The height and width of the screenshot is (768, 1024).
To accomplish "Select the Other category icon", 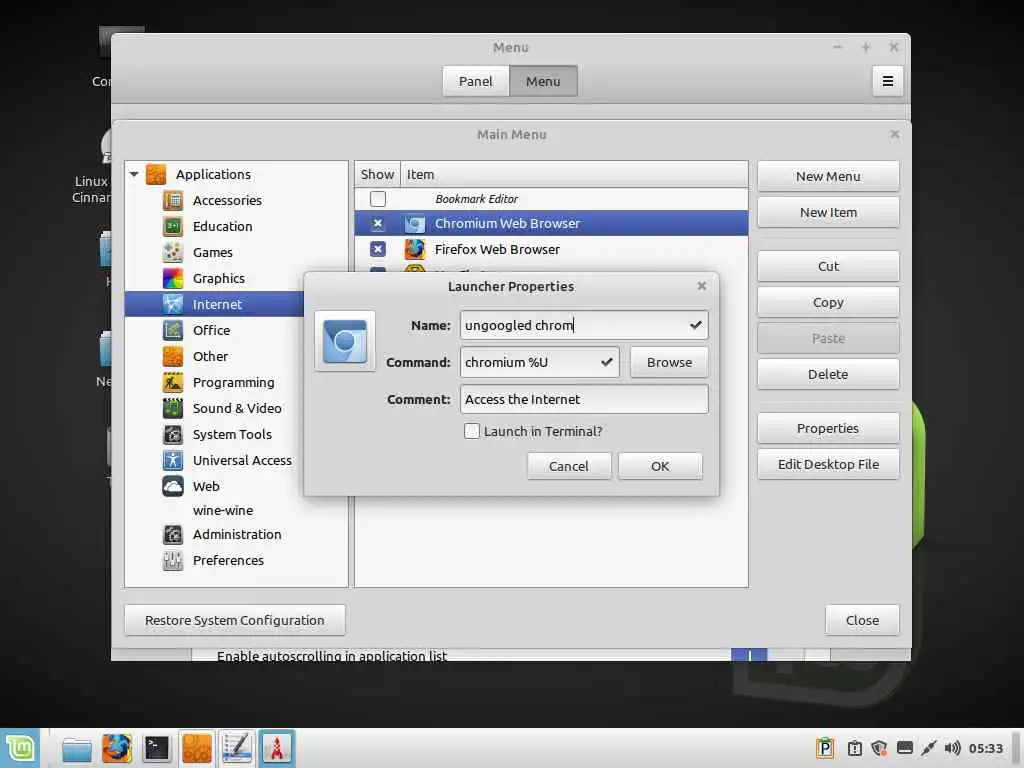I will tap(173, 357).
